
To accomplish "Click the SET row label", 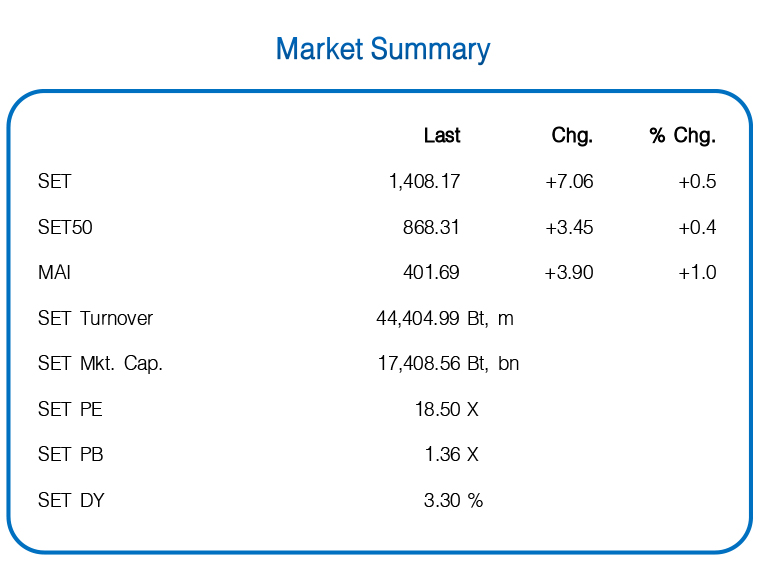I will (x=55, y=181).
